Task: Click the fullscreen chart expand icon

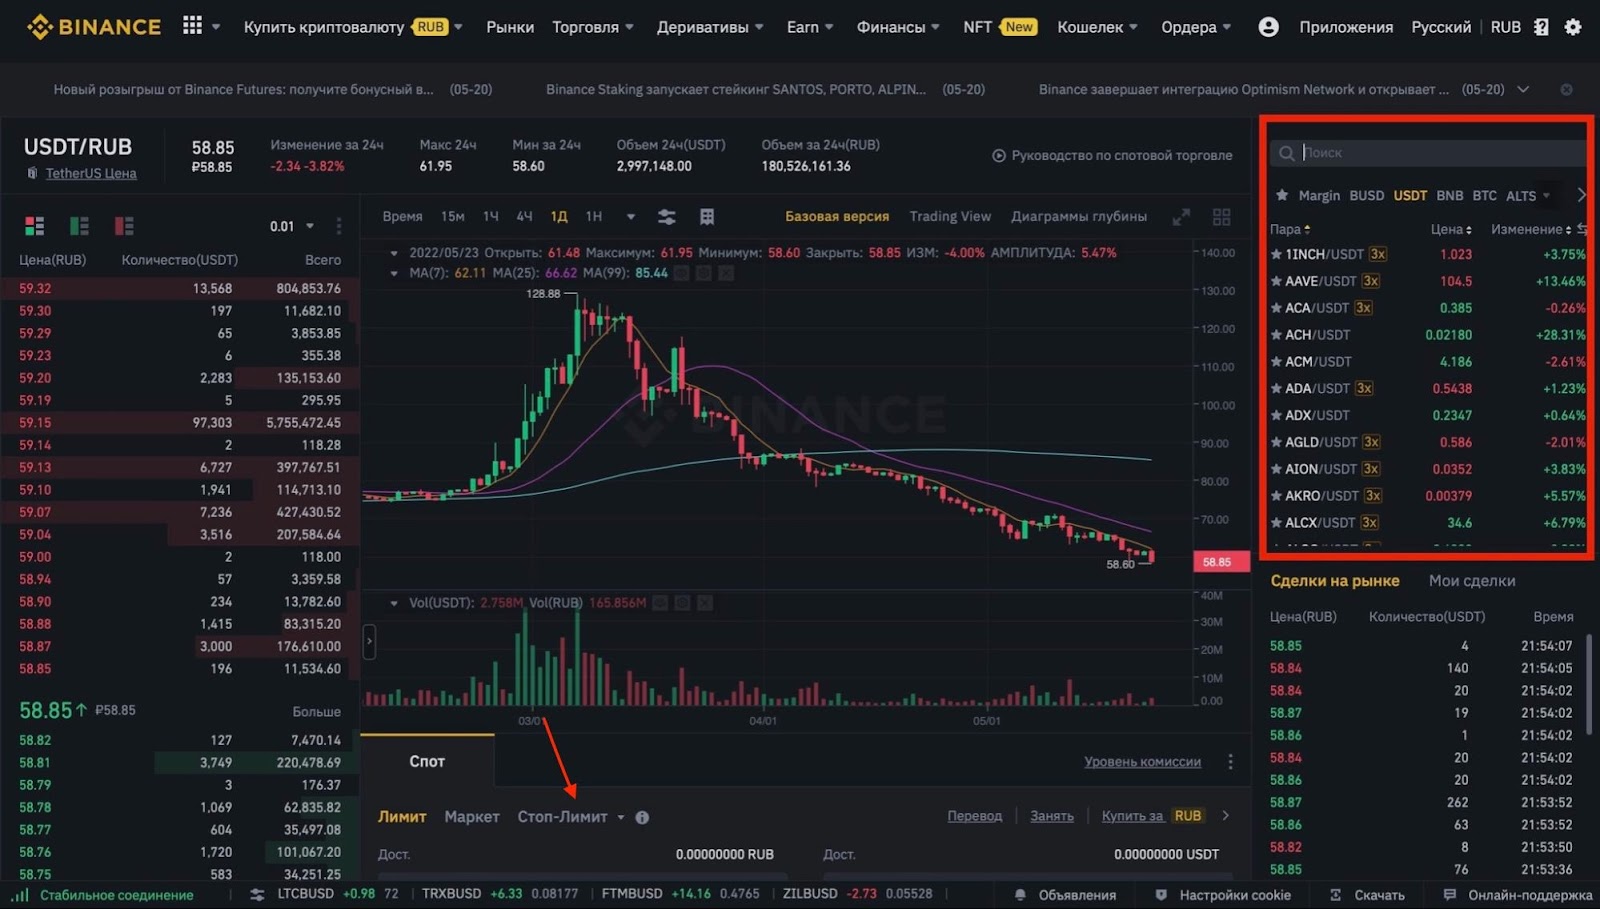Action: coord(1182,216)
